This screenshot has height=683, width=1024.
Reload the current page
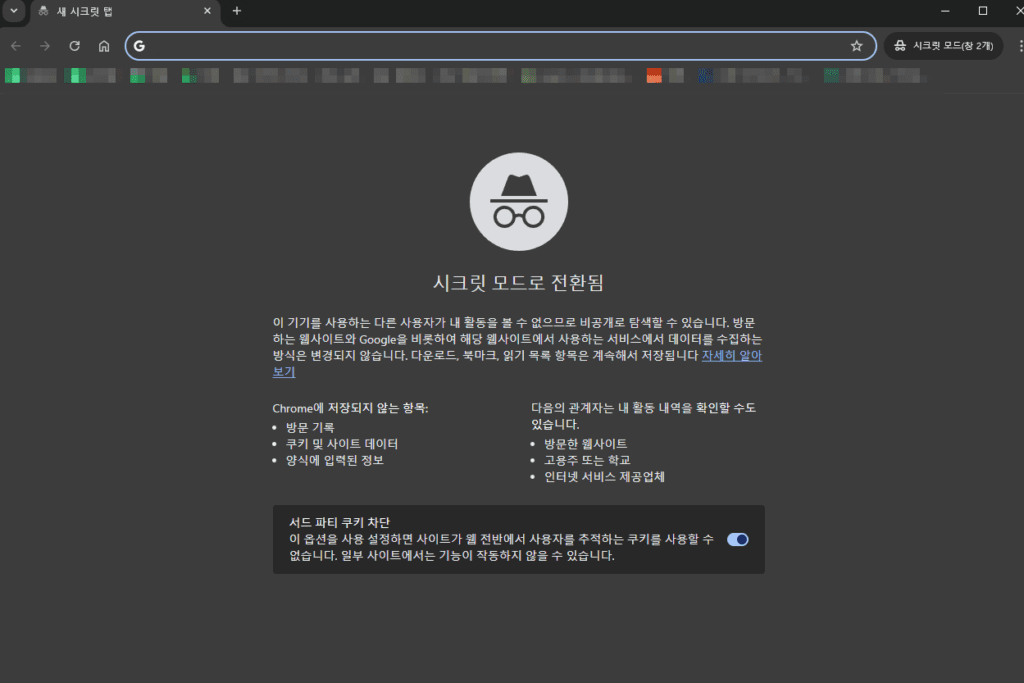click(74, 46)
